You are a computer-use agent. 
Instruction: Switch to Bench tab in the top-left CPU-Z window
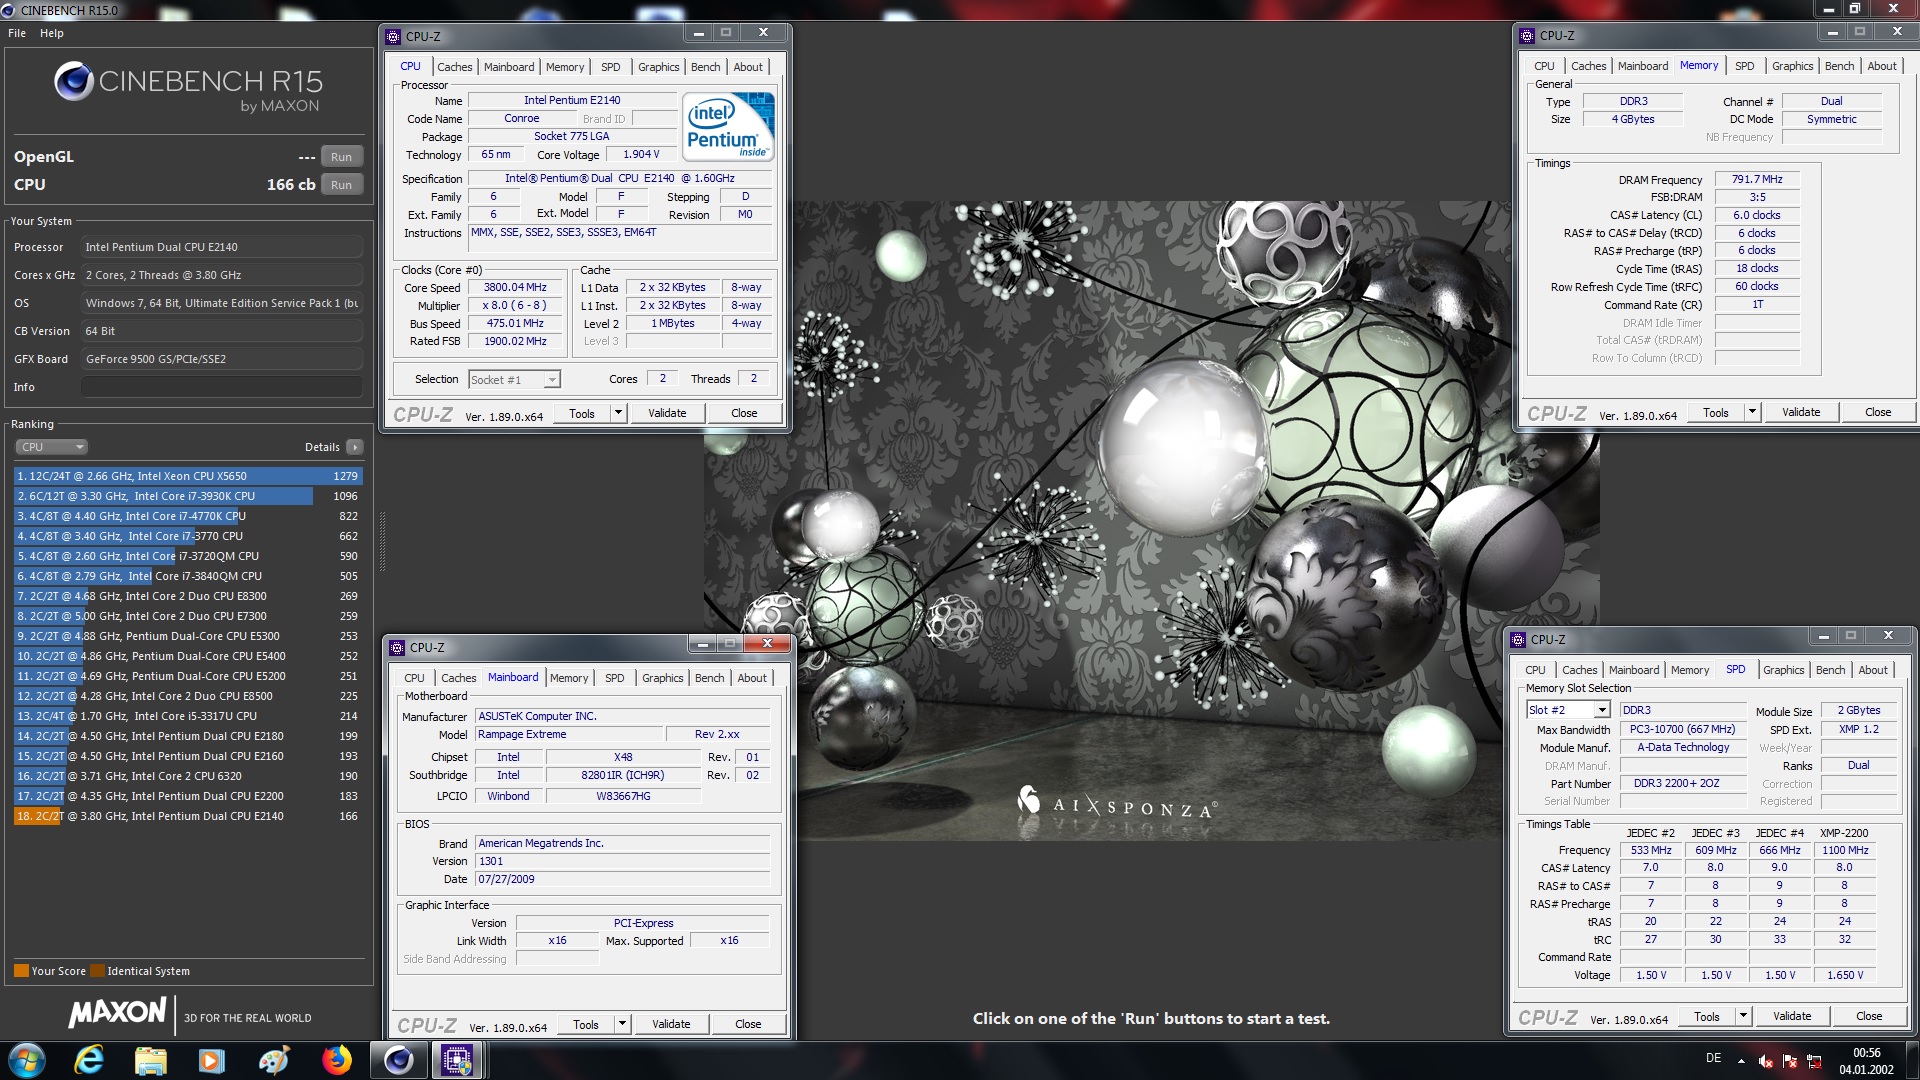tap(706, 67)
